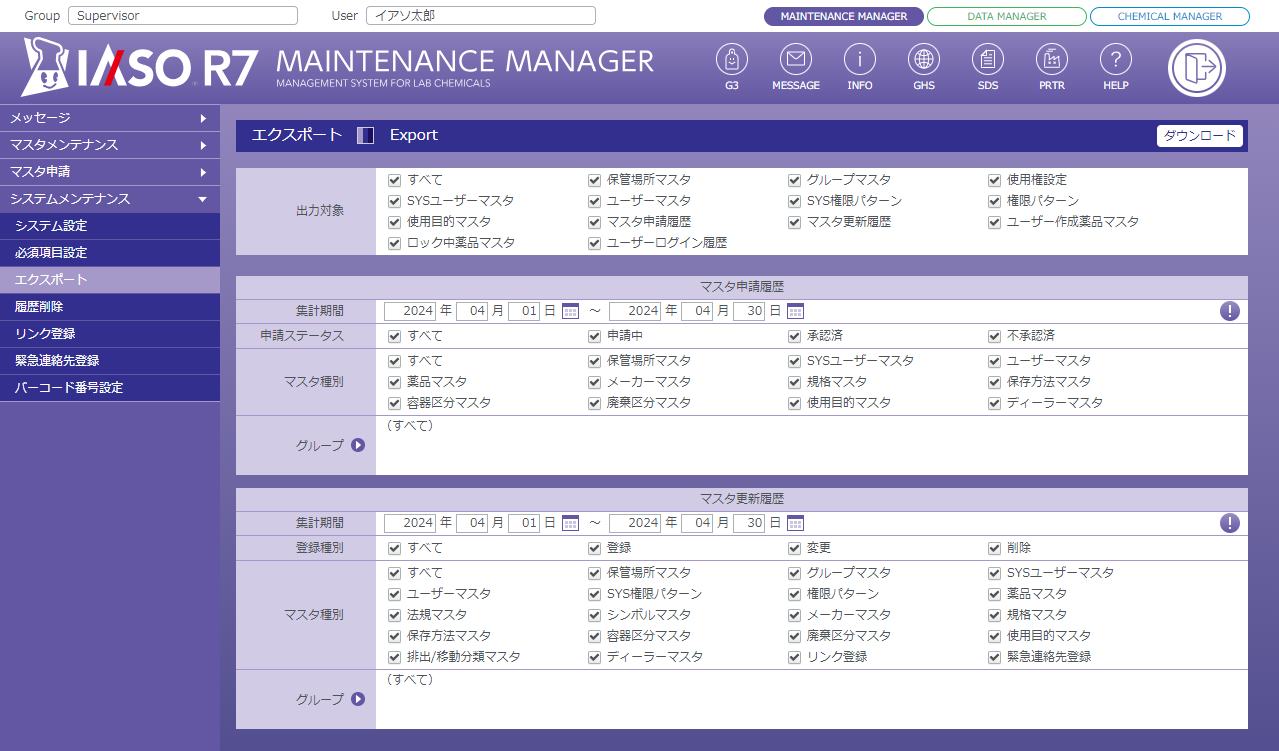This screenshot has width=1279, height=751.
Task: Open システム設定 in sidebar
Action: pyautogui.click(x=110, y=226)
